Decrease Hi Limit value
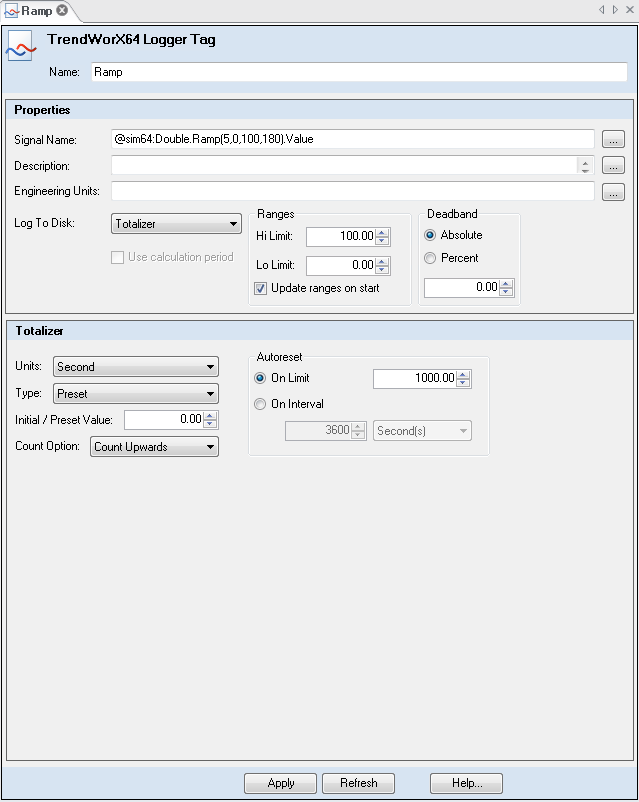 382,241
